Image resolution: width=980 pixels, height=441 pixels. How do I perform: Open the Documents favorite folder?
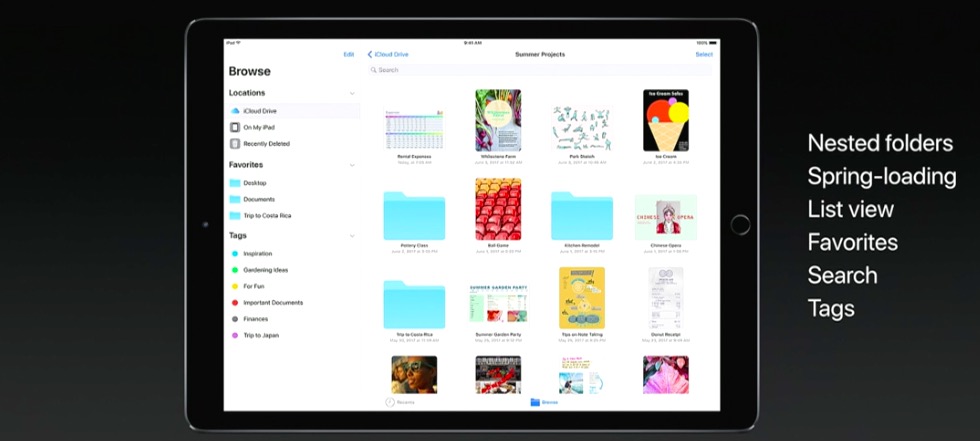(258, 199)
